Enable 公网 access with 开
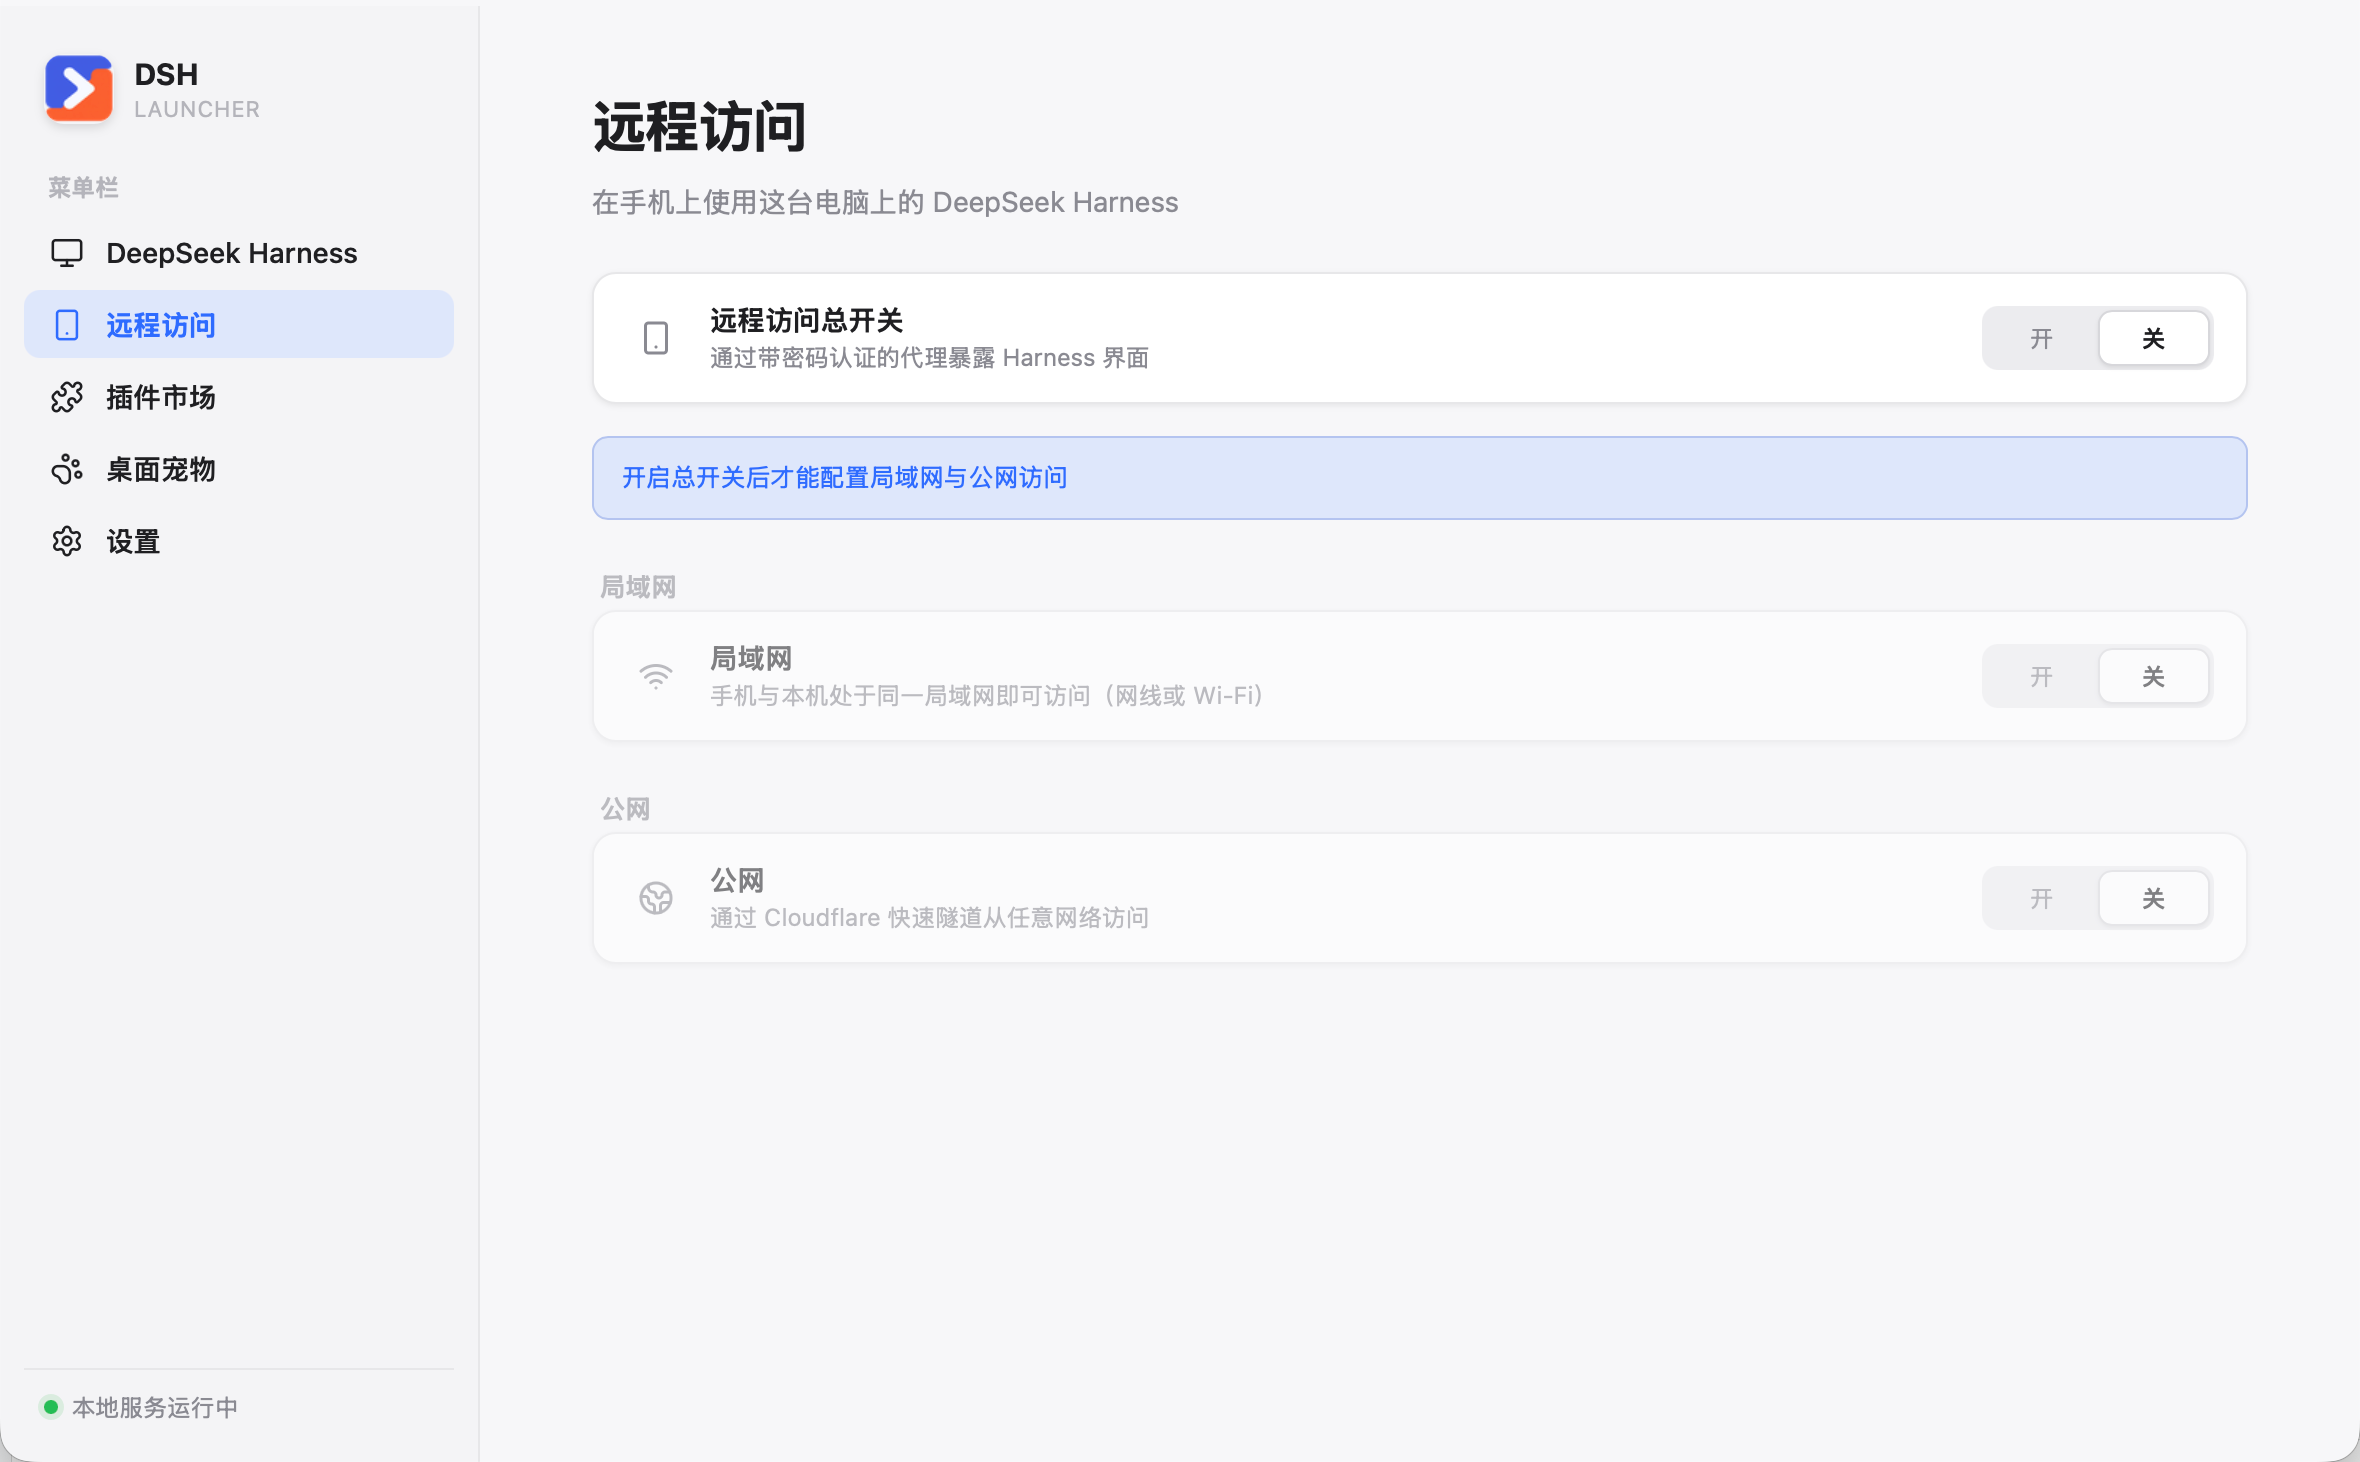 [x=2041, y=898]
